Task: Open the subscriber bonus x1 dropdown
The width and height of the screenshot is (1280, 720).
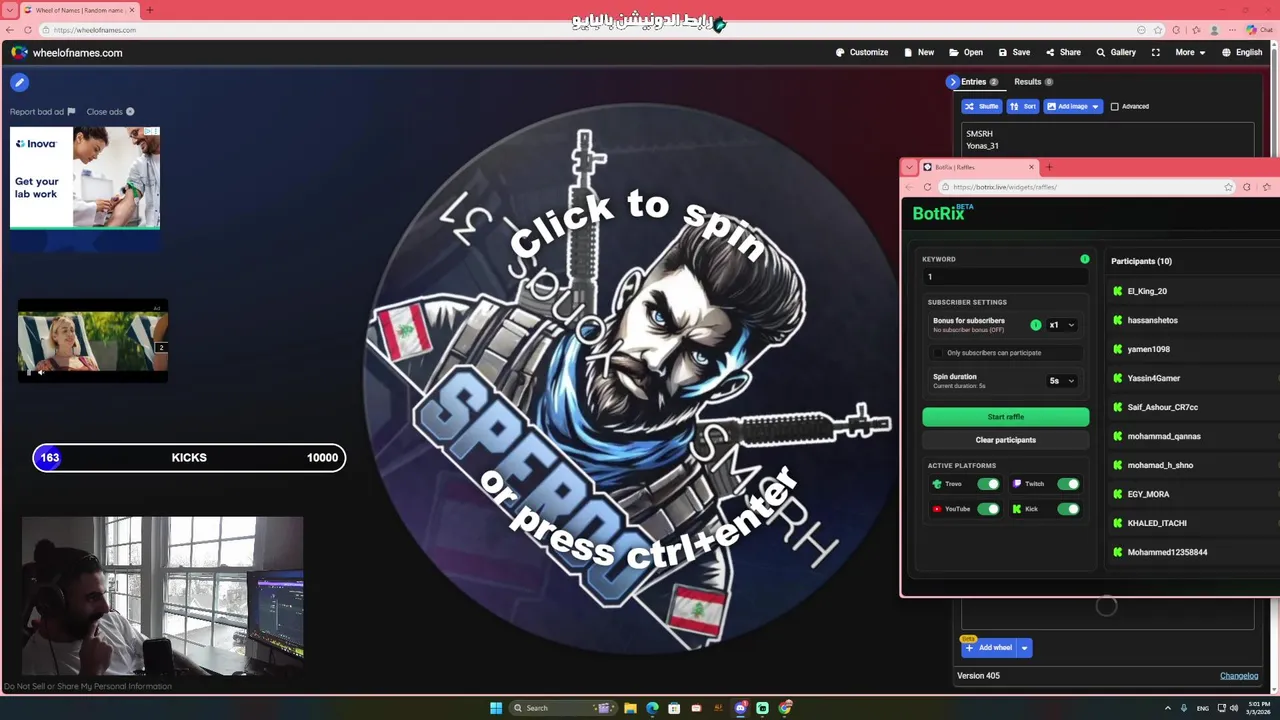Action: click(x=1062, y=325)
